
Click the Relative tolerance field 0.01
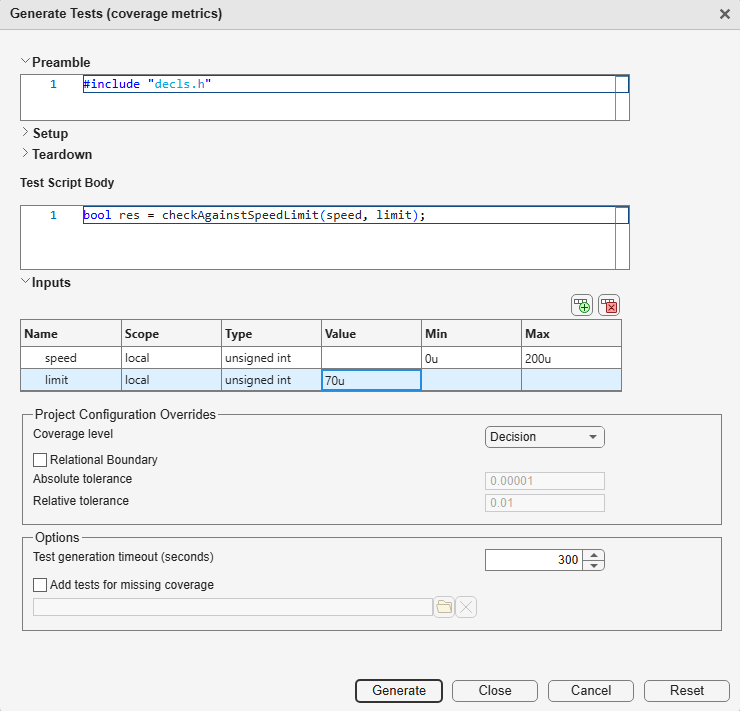coord(545,503)
